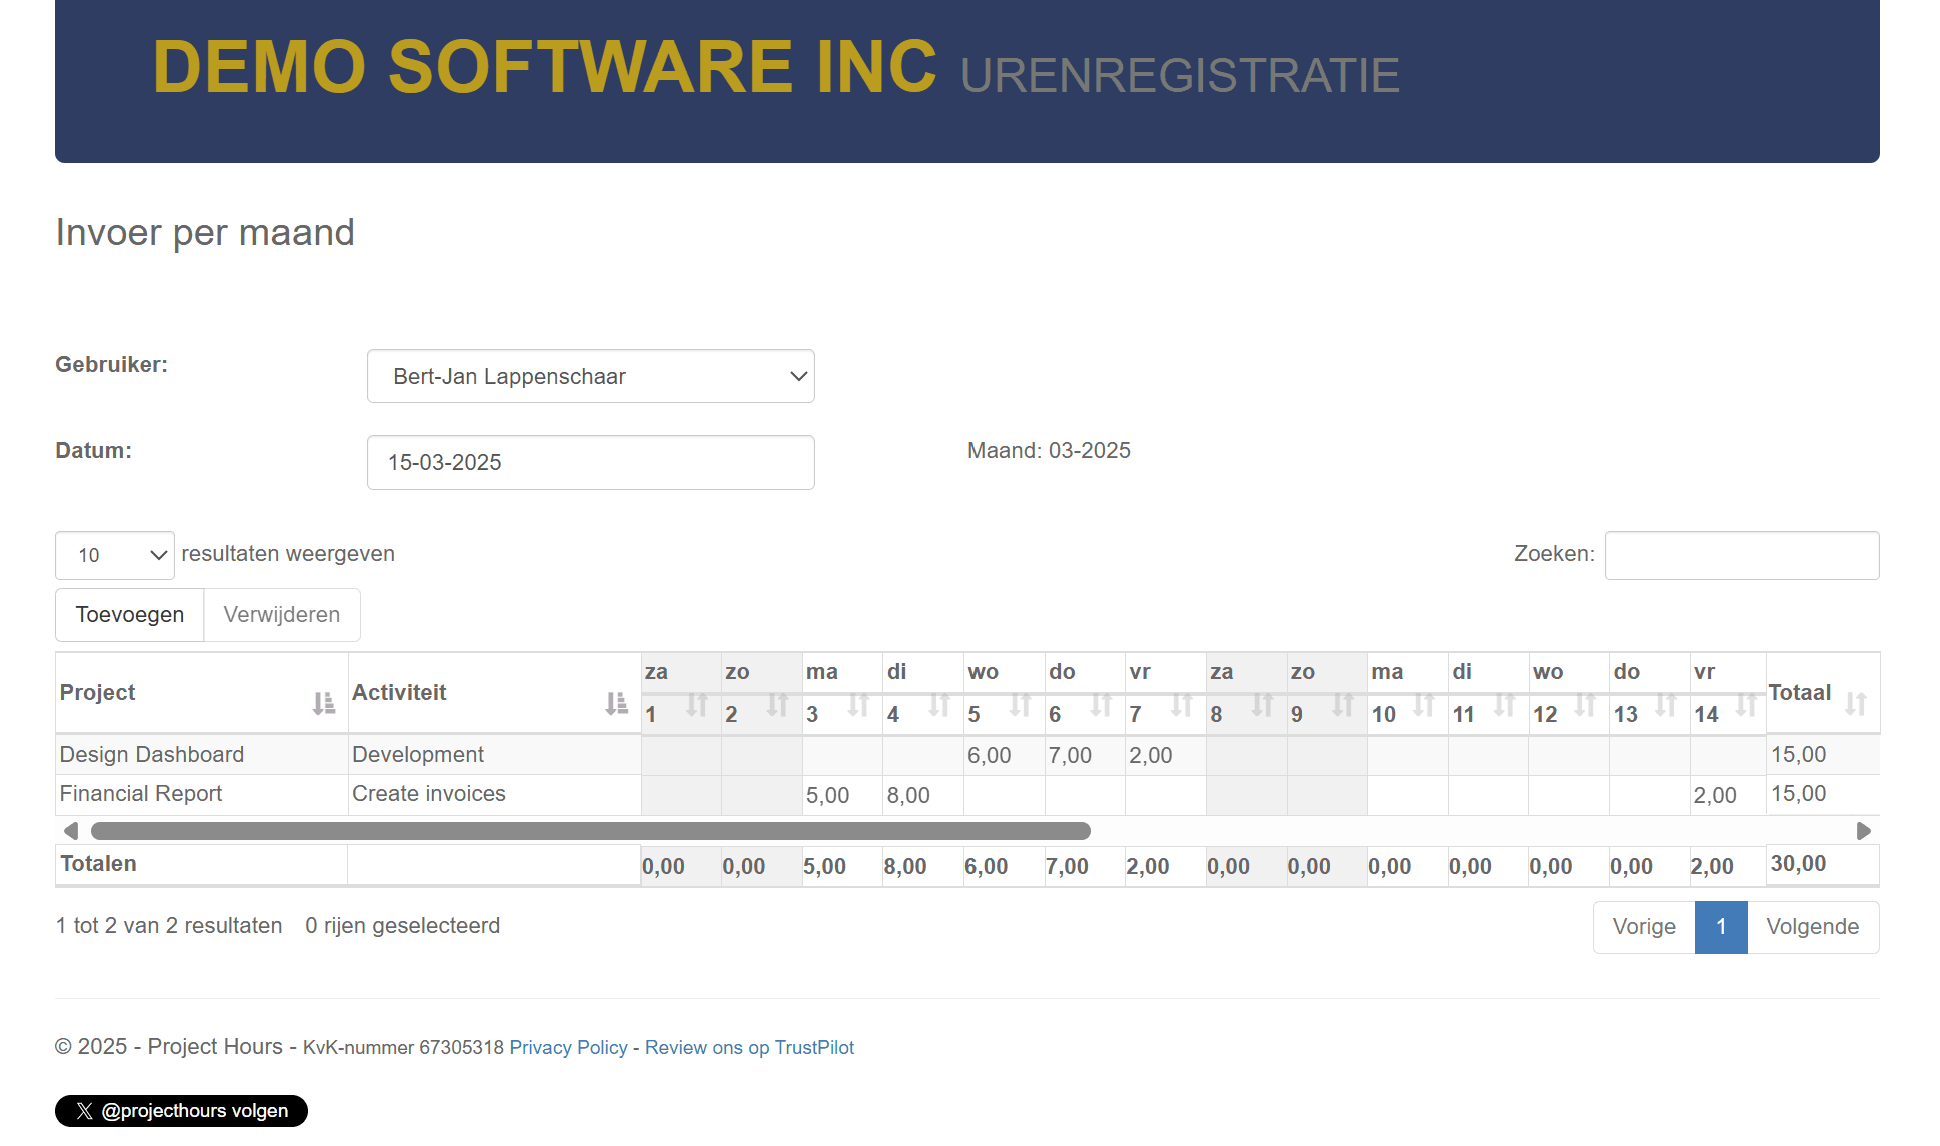Image resolution: width=1940 pixels, height=1146 pixels.
Task: Open the Gebruiker dropdown for Bert-Jan Lappenschaar
Action: (590, 376)
